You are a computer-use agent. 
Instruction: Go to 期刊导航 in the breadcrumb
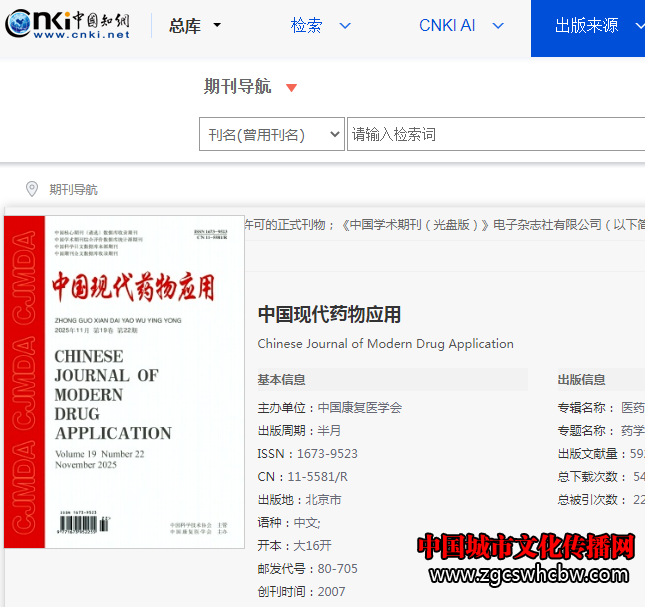click(x=74, y=190)
